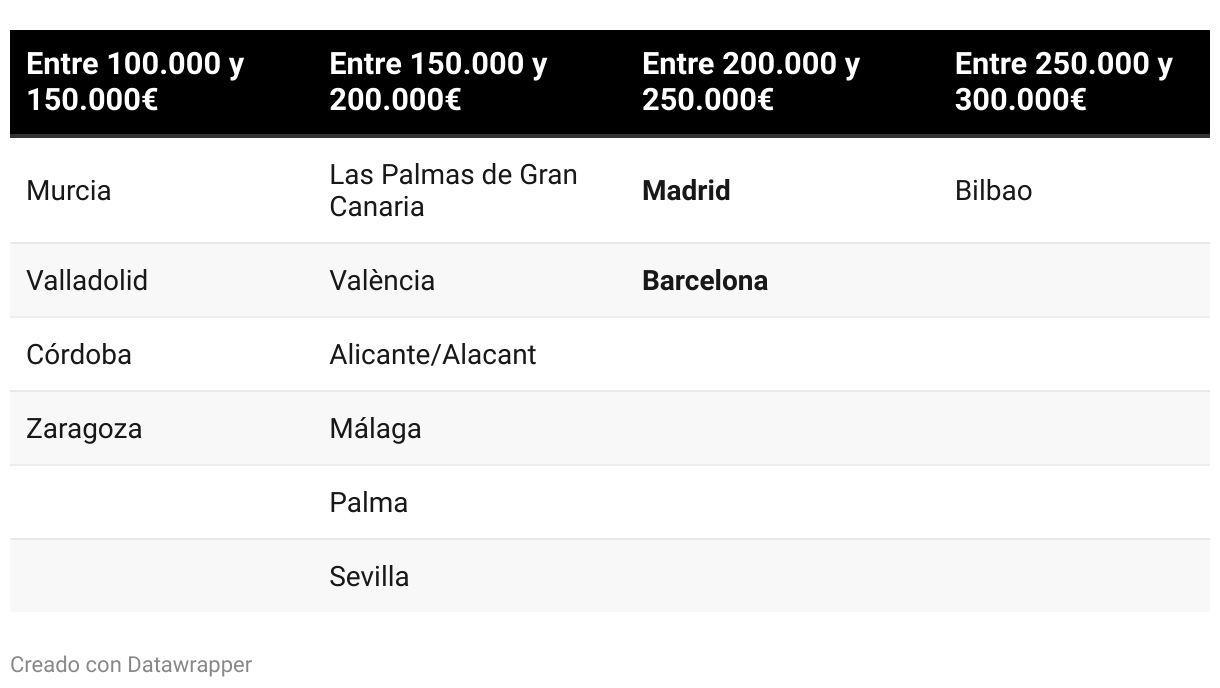
Task: Click 'Las Palmas de Gran Canaria' cell
Action: 453,191
